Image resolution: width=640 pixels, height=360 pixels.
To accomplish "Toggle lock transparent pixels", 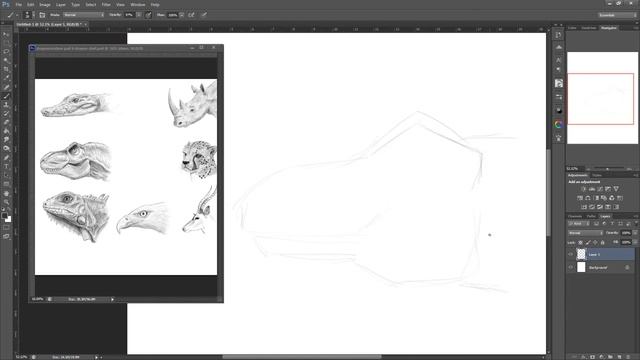I will (x=580, y=242).
